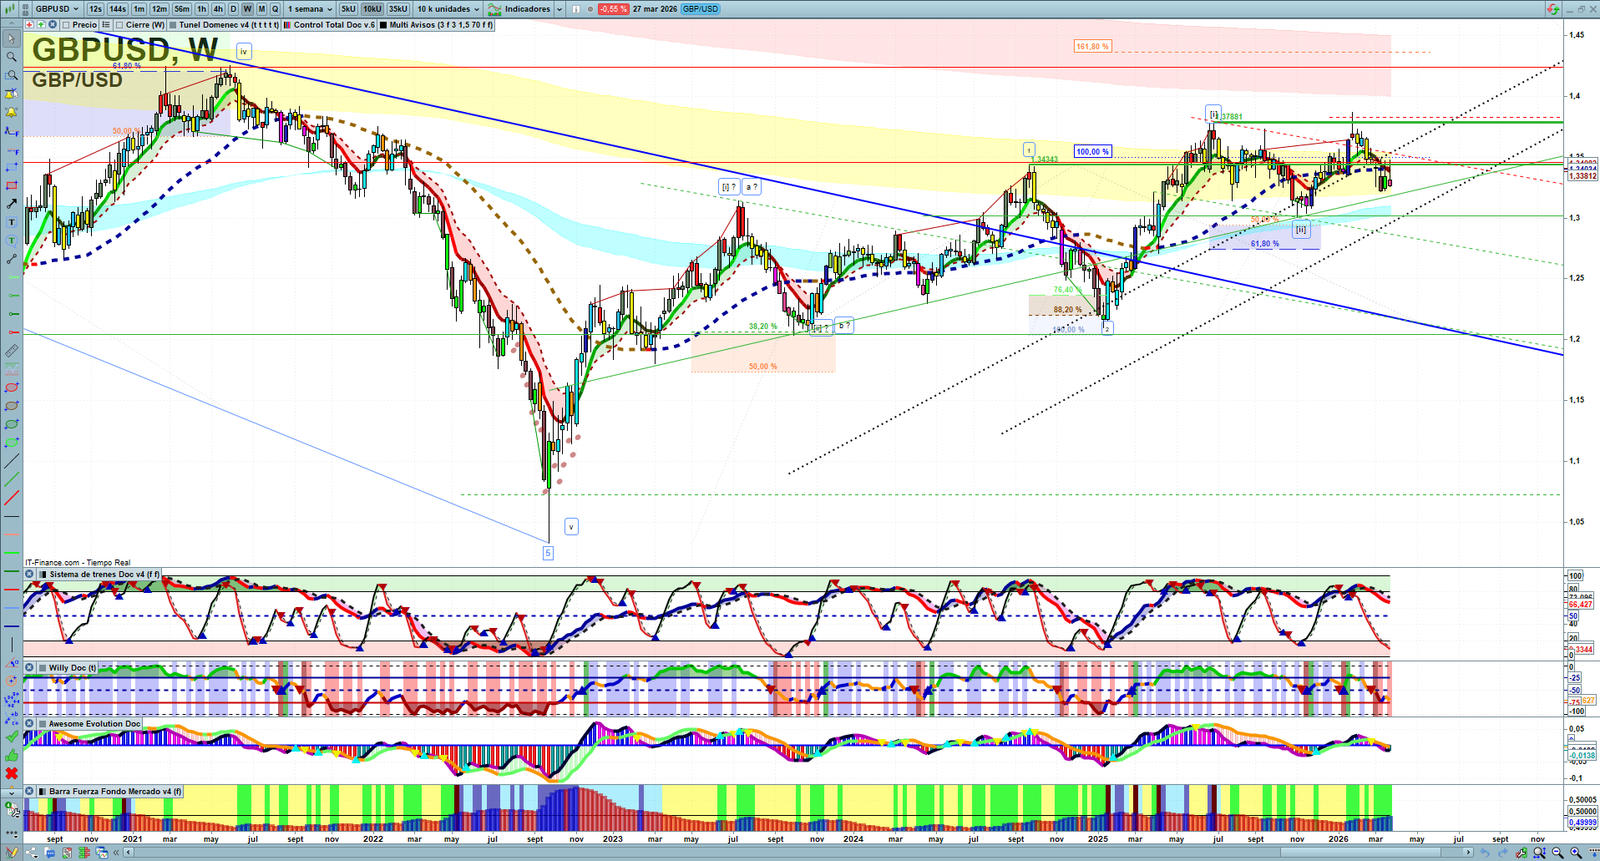The width and height of the screenshot is (1600, 861).
Task: Switch to the quarterly Q timeframe
Action: pyautogui.click(x=275, y=9)
